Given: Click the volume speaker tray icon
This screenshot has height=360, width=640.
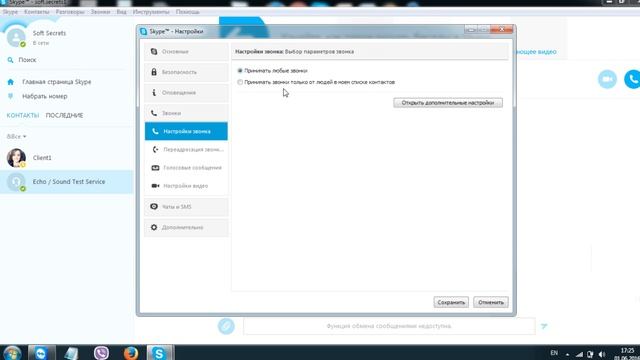Looking at the screenshot, I should [x=602, y=354].
